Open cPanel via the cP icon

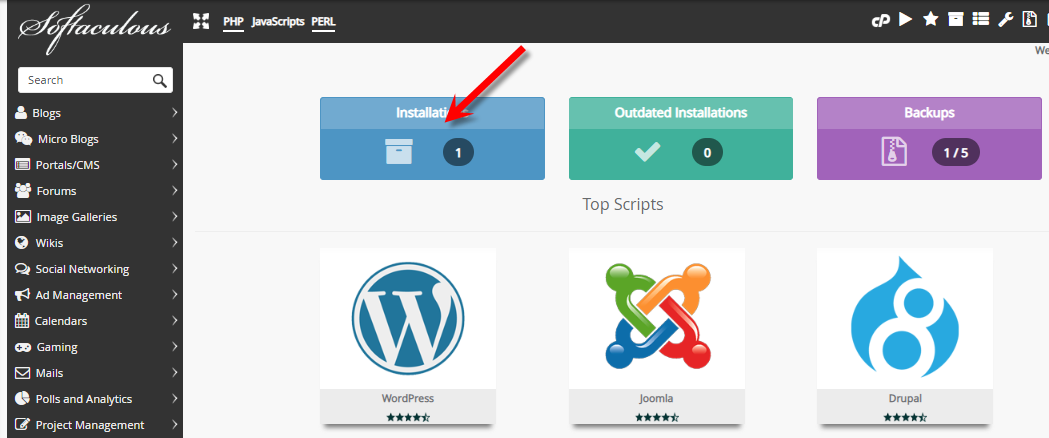coord(880,20)
